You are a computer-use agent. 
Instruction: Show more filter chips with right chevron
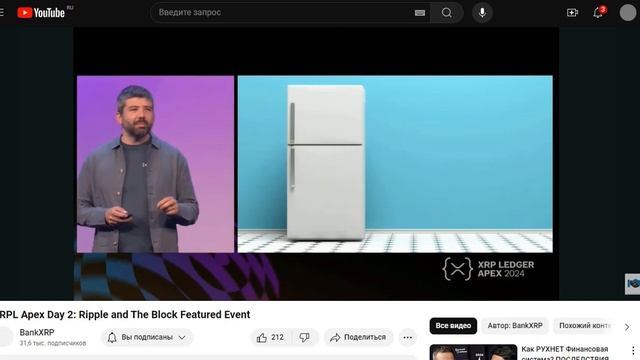pyautogui.click(x=627, y=327)
